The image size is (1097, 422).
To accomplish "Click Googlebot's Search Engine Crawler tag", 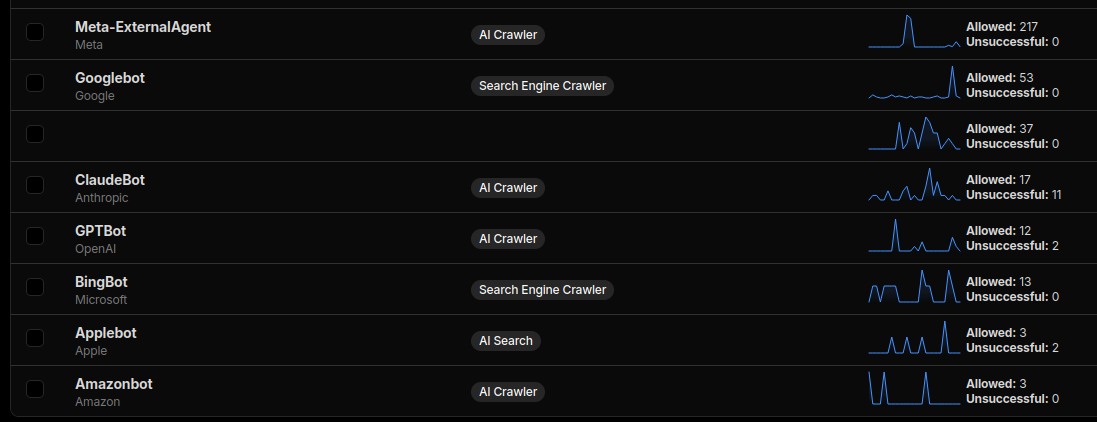I will (542, 86).
